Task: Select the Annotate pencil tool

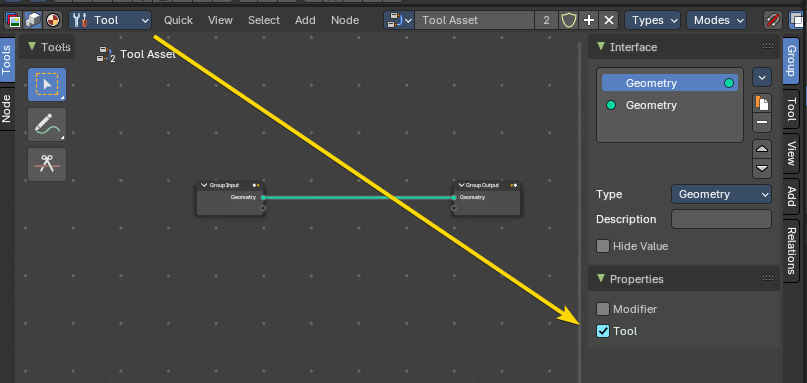Action: point(47,125)
